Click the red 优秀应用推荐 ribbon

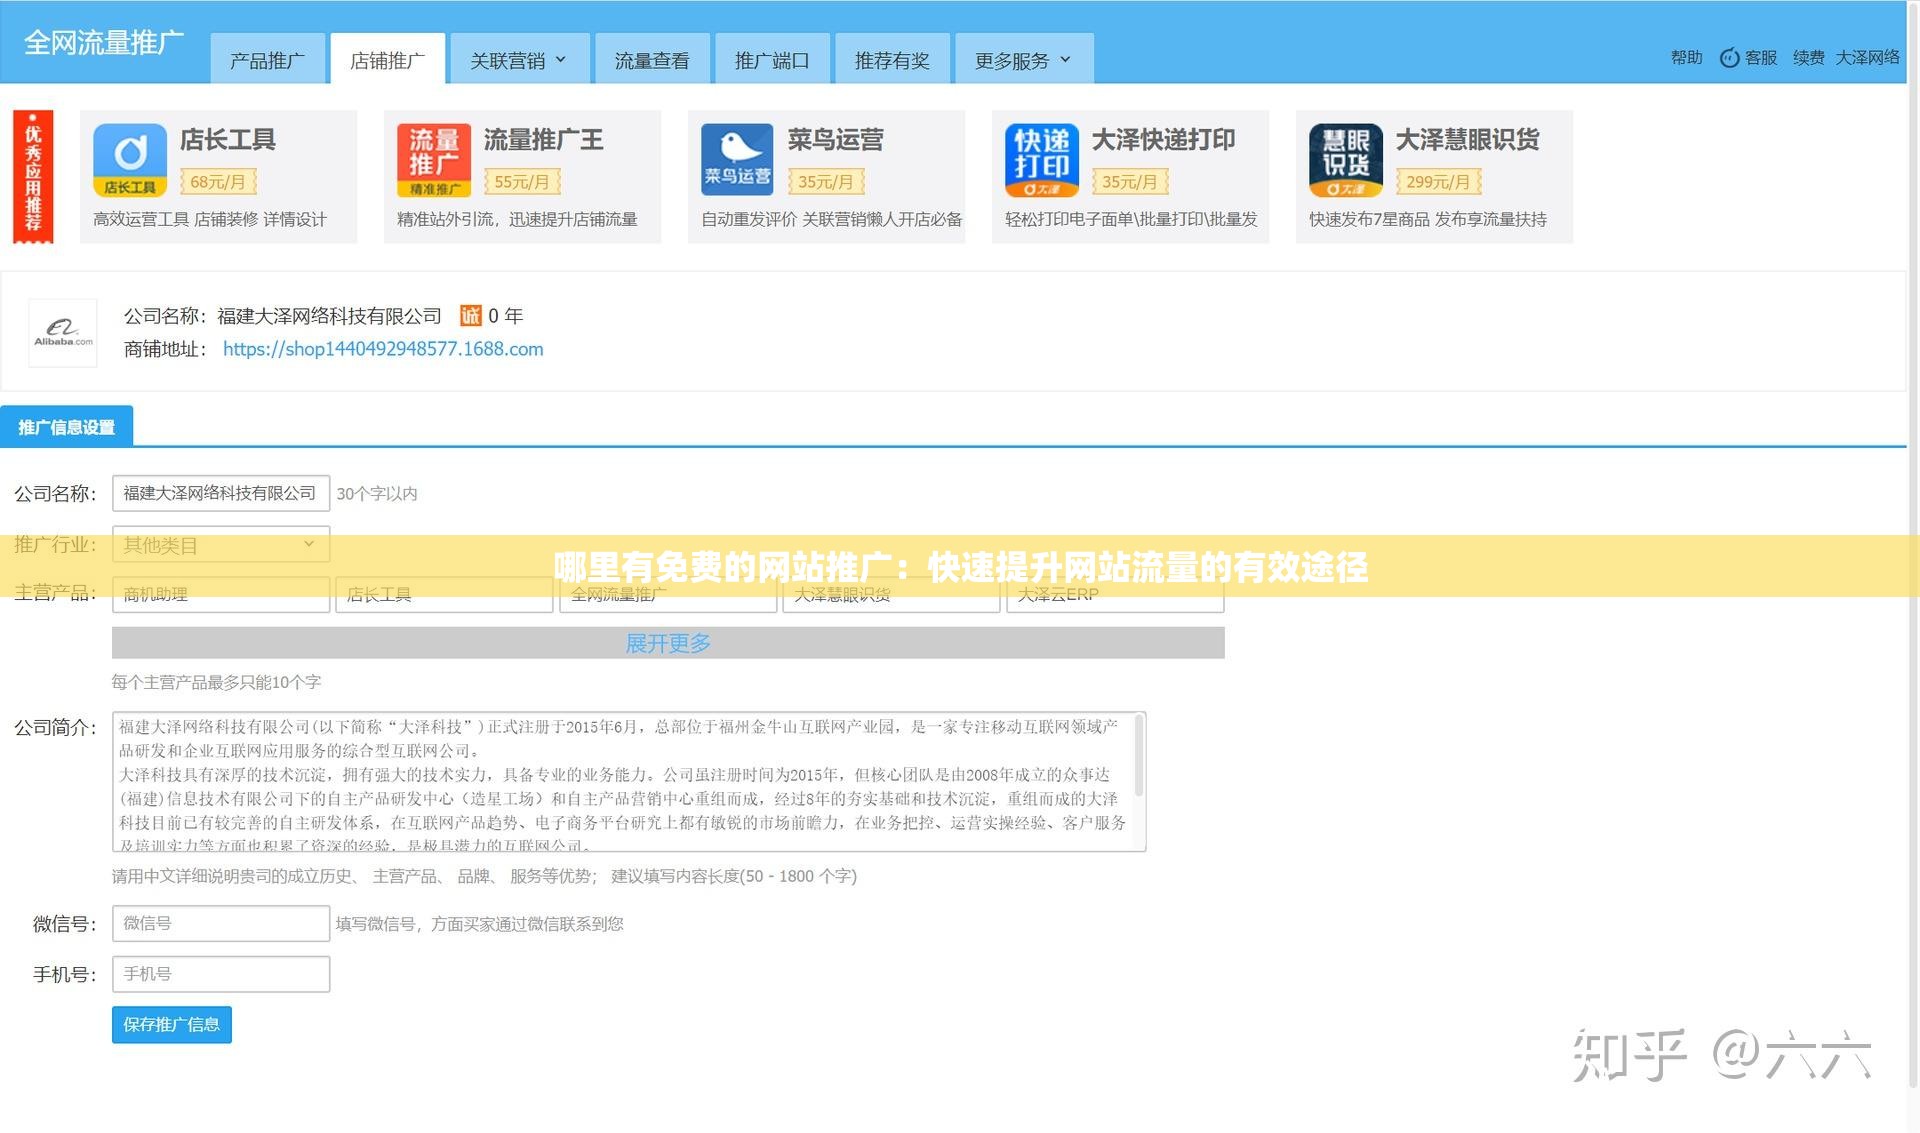33,177
